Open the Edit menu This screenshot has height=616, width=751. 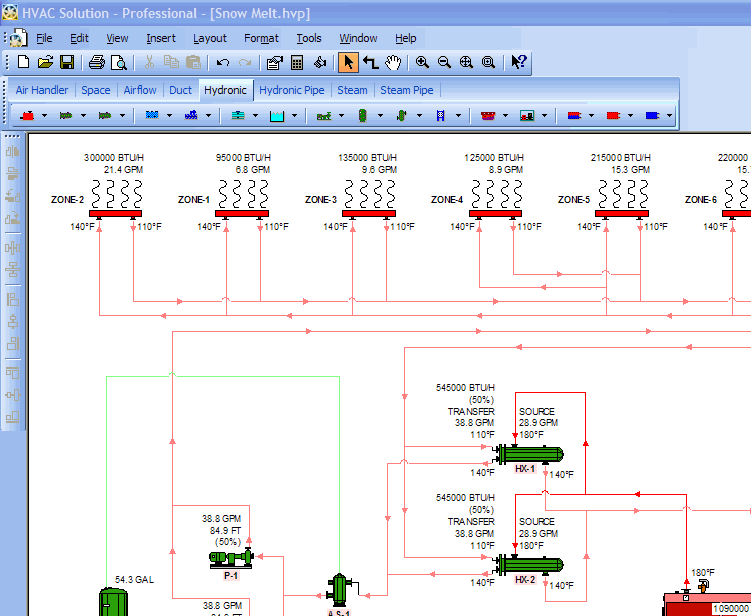[80, 38]
